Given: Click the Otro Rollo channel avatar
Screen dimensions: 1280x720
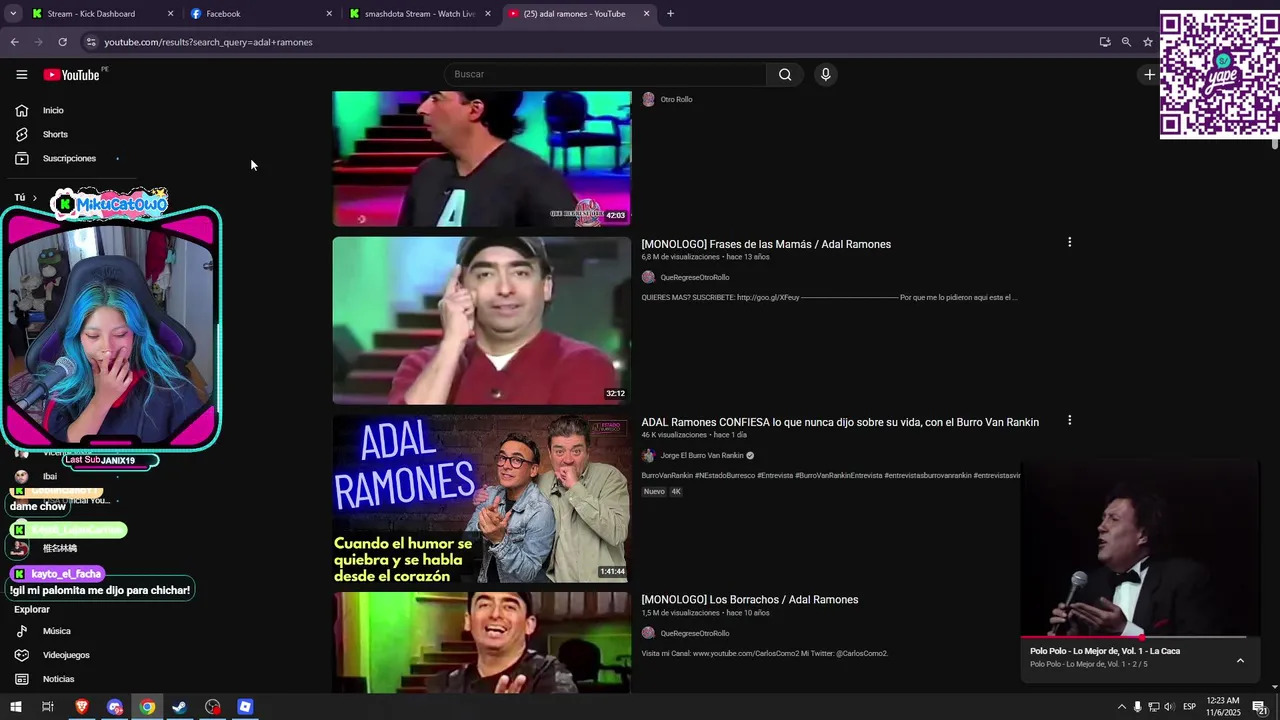Looking at the screenshot, I should (x=648, y=99).
